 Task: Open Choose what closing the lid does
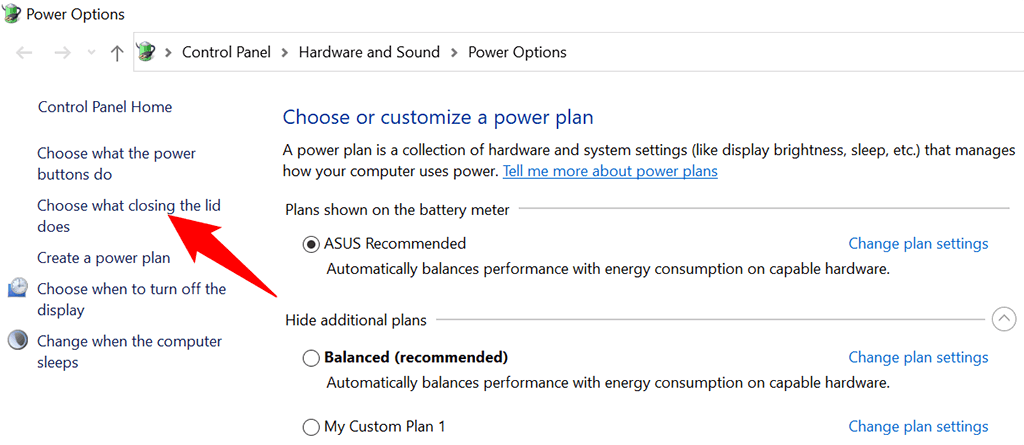coord(128,206)
